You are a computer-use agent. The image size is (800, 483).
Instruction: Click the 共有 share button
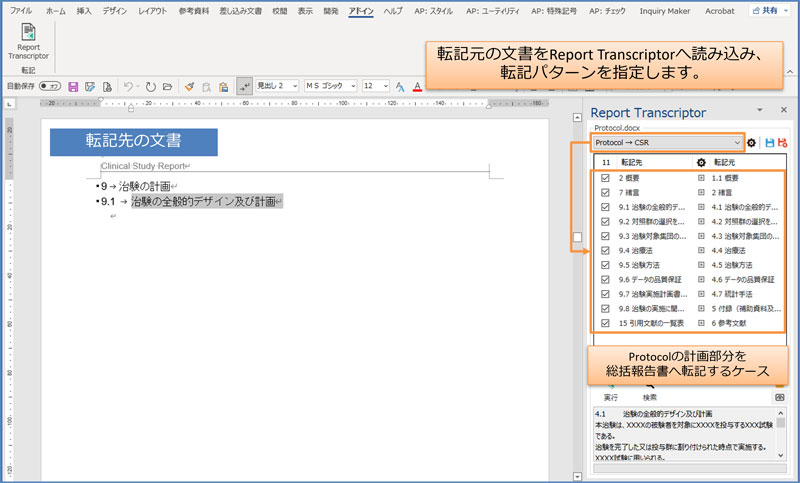769,9
